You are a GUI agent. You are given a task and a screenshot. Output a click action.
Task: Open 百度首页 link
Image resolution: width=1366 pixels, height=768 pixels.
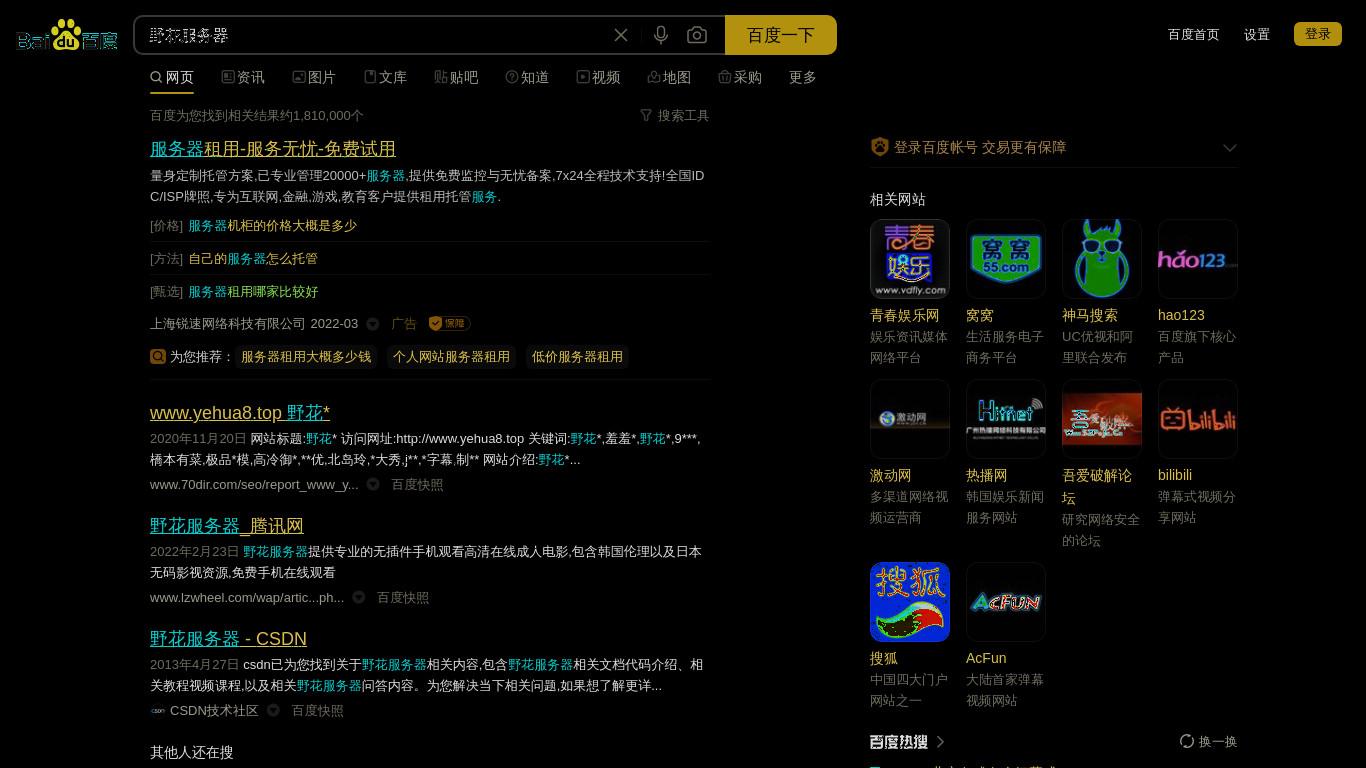(x=1193, y=34)
